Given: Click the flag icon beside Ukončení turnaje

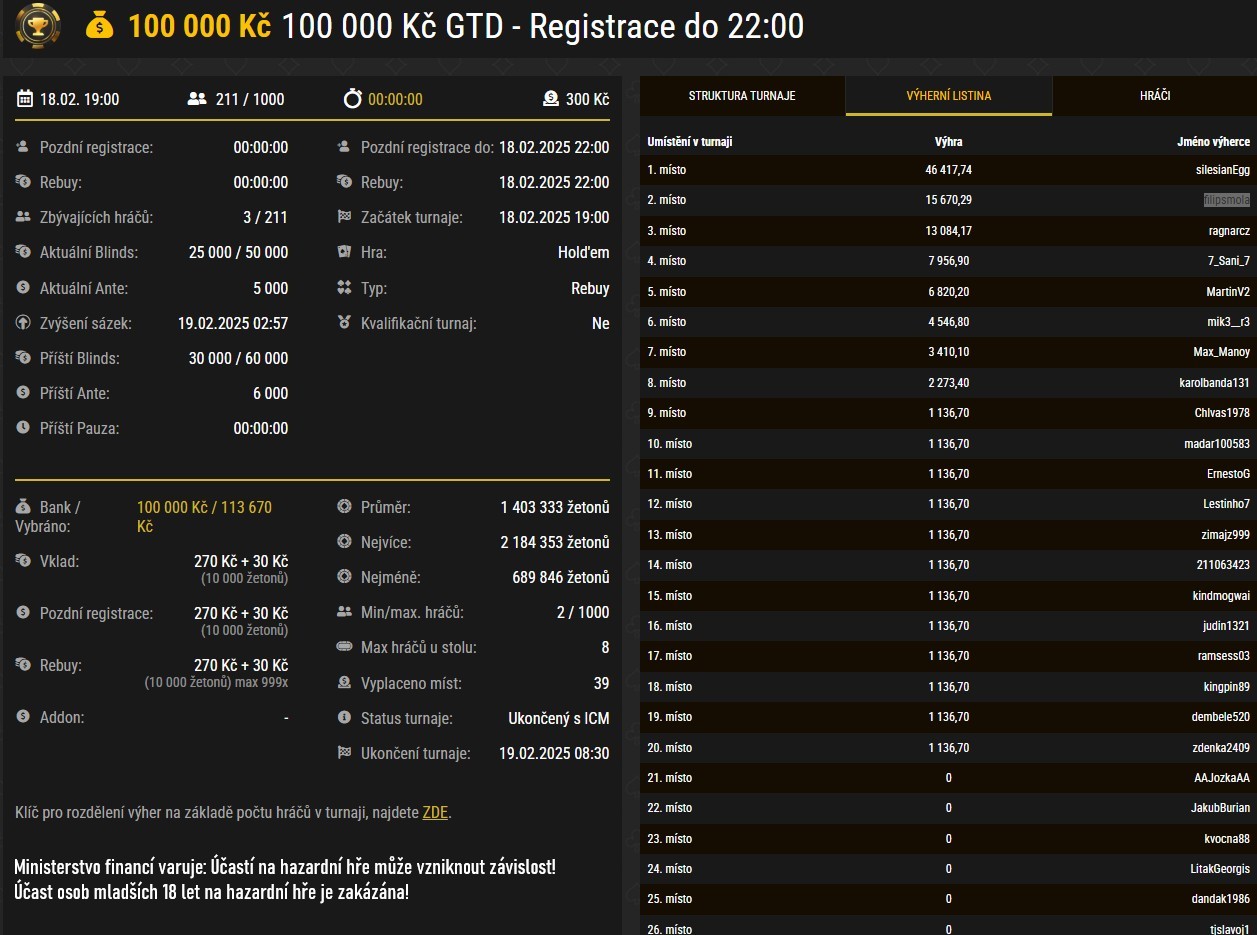Looking at the screenshot, I should tap(344, 753).
